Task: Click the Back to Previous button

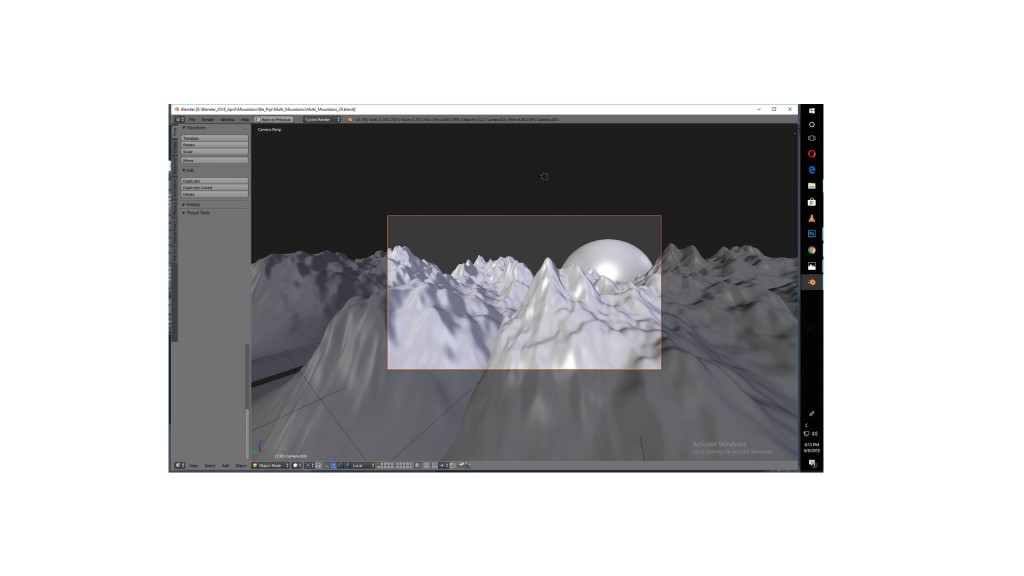Action: (x=272, y=118)
